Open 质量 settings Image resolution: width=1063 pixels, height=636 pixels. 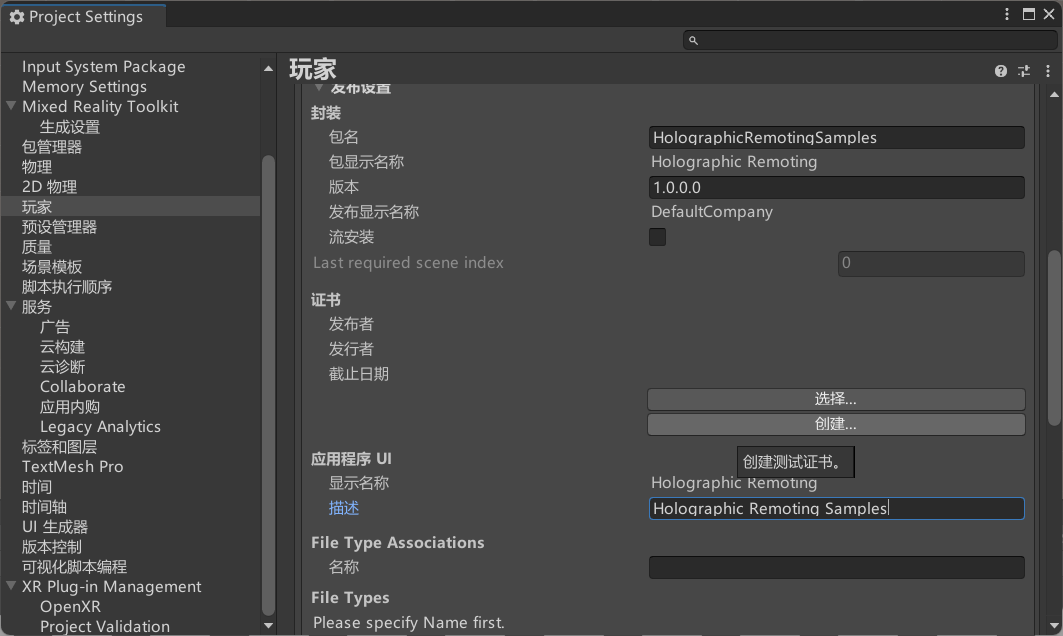pos(37,247)
